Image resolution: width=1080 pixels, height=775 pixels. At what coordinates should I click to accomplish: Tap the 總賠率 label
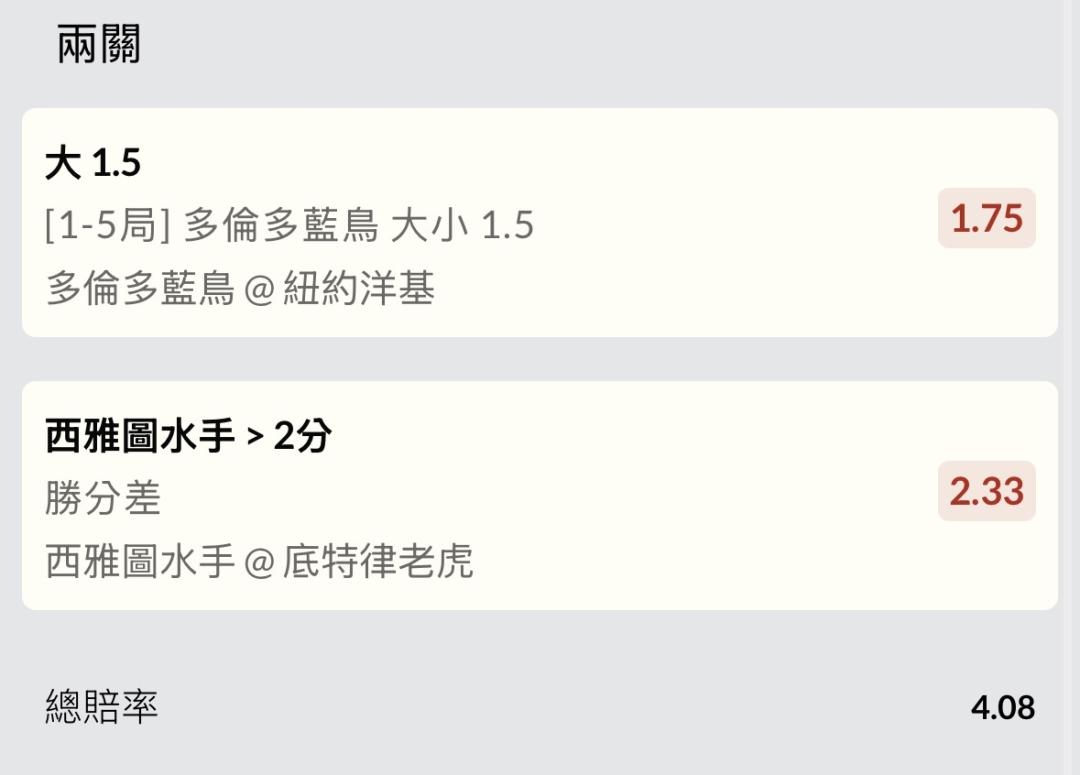coord(102,707)
